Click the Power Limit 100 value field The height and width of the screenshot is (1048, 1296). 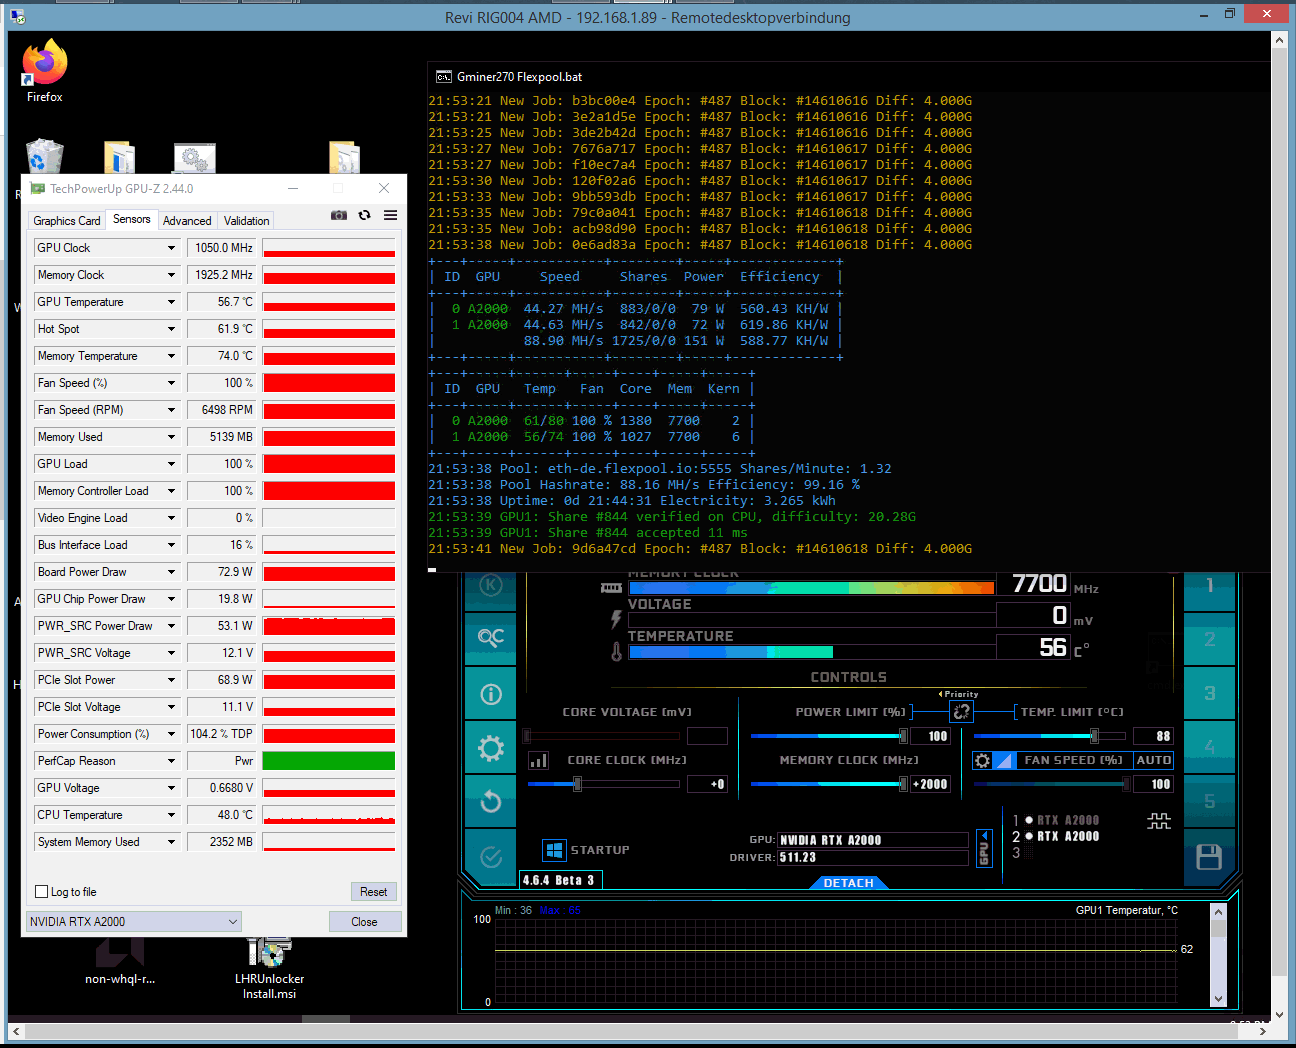(x=930, y=736)
